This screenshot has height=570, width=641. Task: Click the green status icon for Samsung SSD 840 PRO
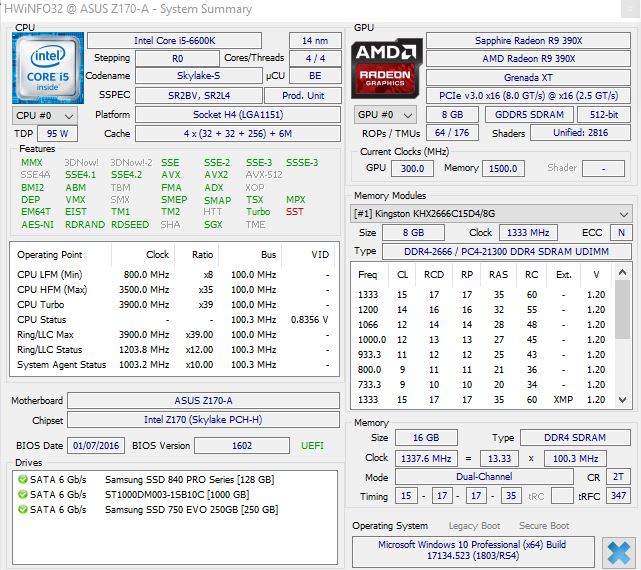[x=23, y=479]
